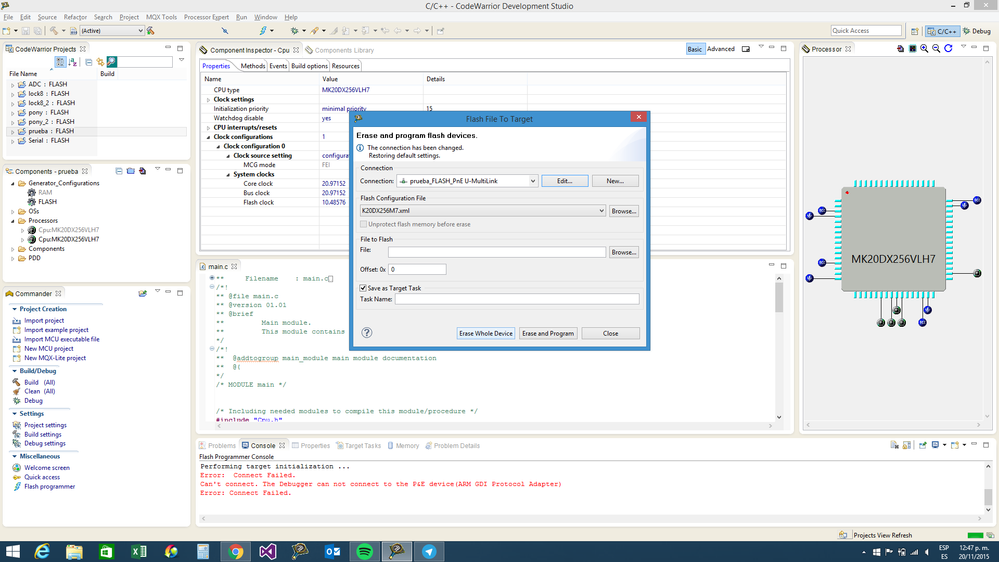999x562 pixels.
Task: Open the debug bug icon in toolbar
Action: click(x=294, y=31)
